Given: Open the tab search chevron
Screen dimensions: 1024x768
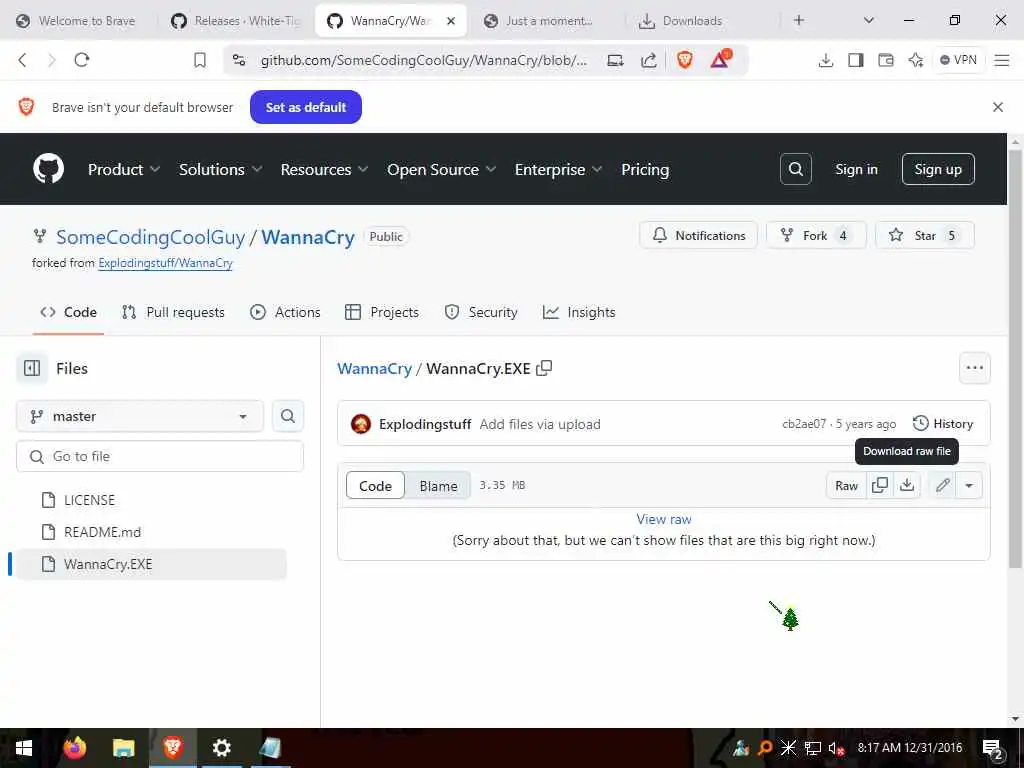Looking at the screenshot, I should coord(869,20).
